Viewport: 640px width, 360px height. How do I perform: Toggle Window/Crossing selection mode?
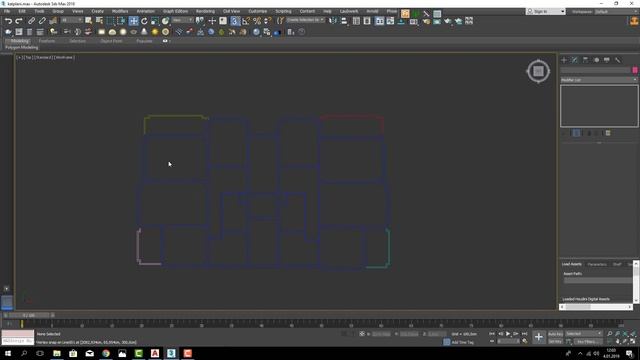coord(121,20)
